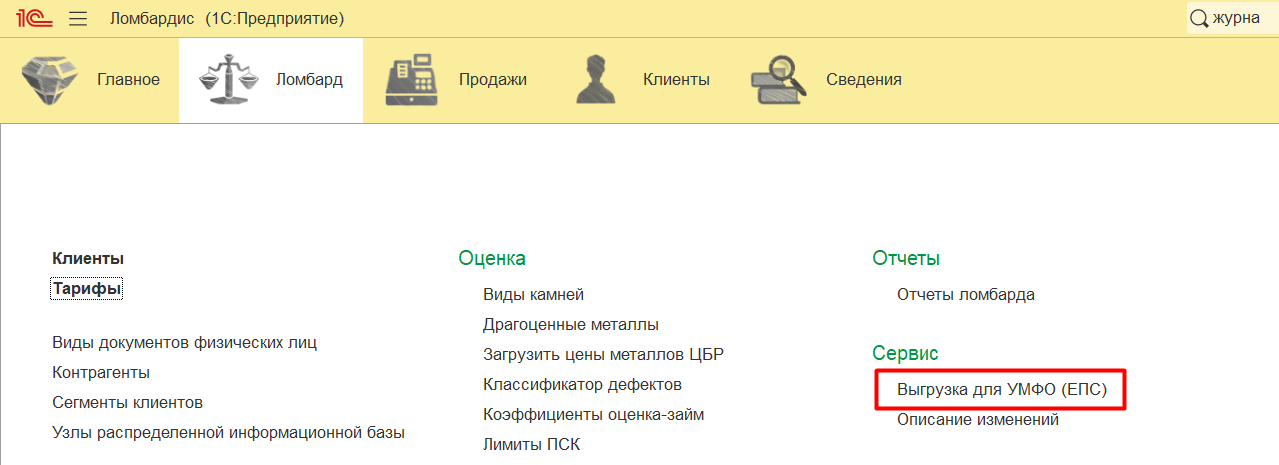Click the Отчеты group heading

tap(906, 258)
